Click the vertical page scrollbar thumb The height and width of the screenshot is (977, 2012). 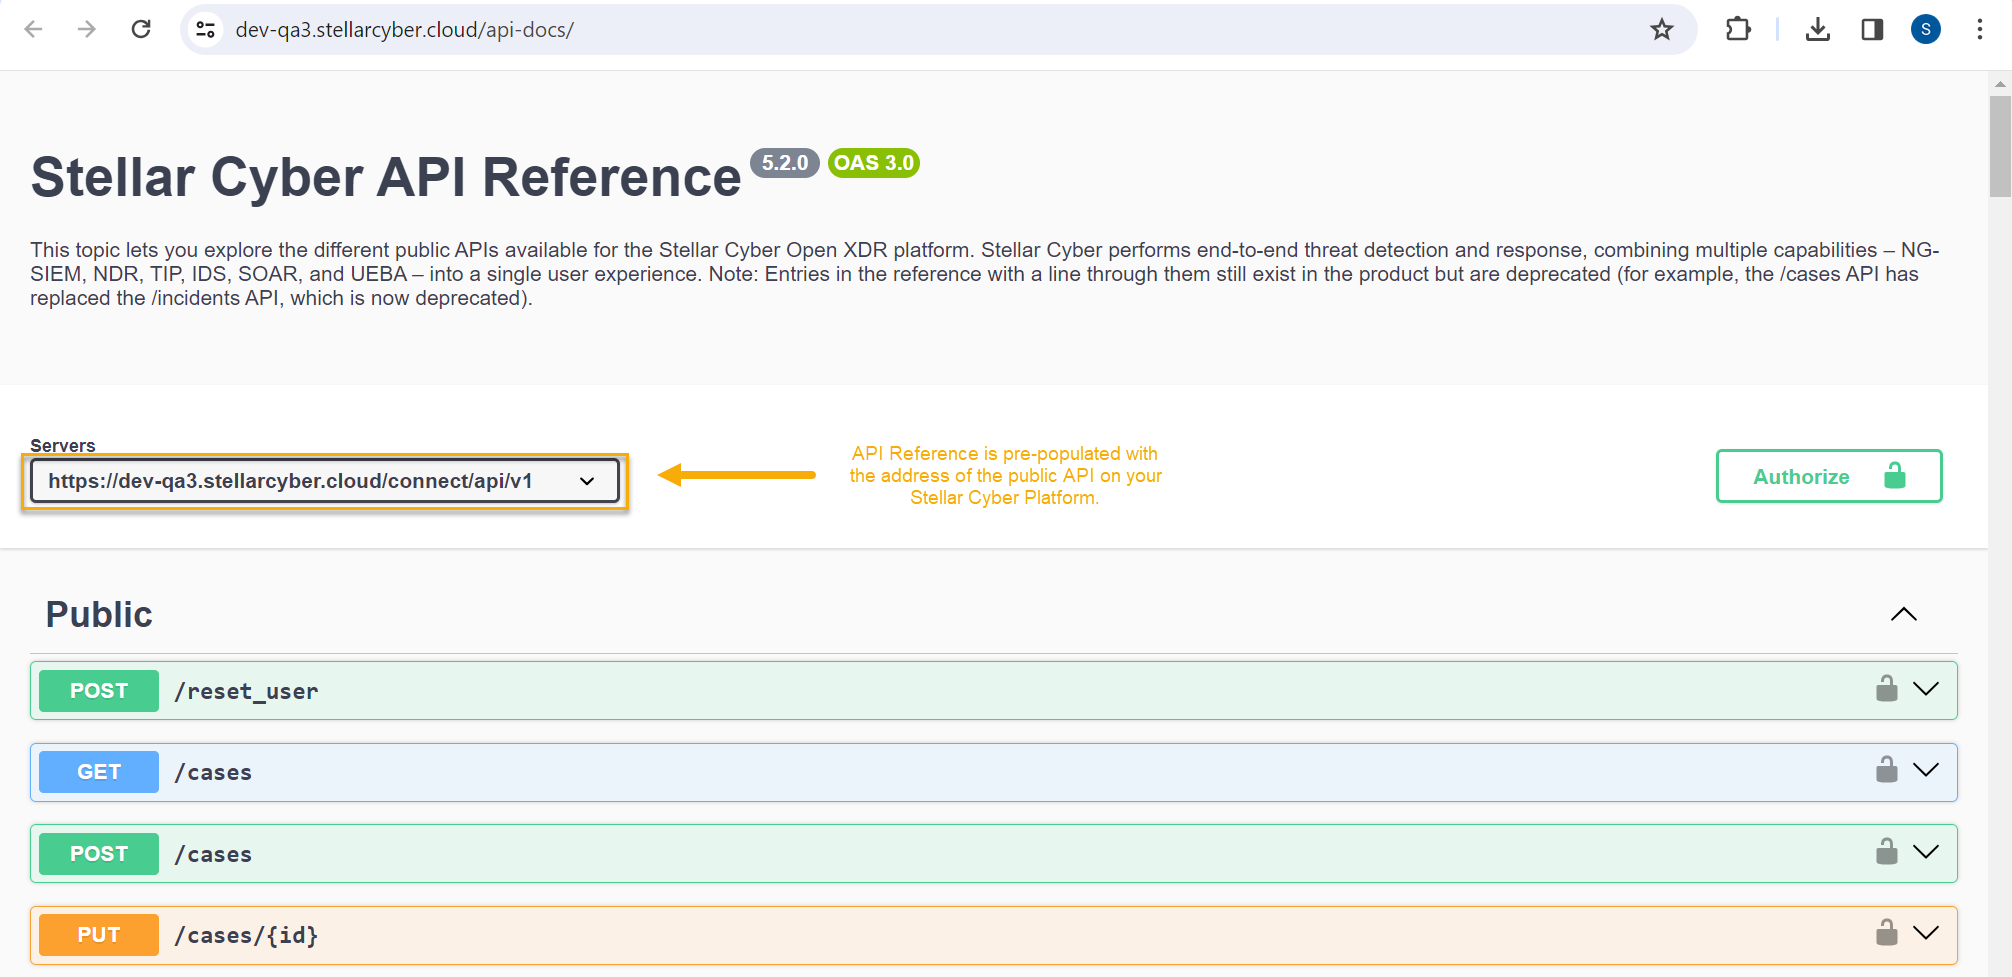click(x=1999, y=146)
